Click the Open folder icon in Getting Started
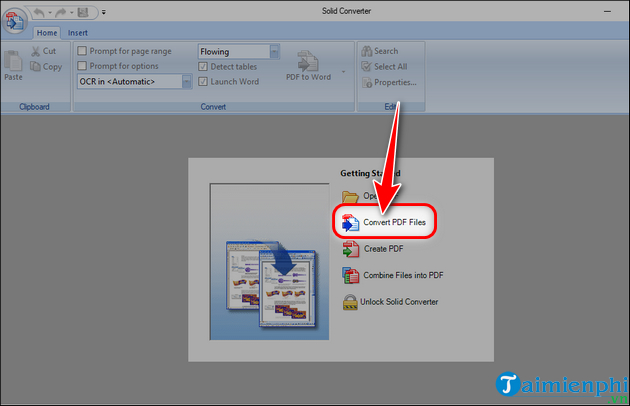The width and height of the screenshot is (630, 406). (x=350, y=196)
